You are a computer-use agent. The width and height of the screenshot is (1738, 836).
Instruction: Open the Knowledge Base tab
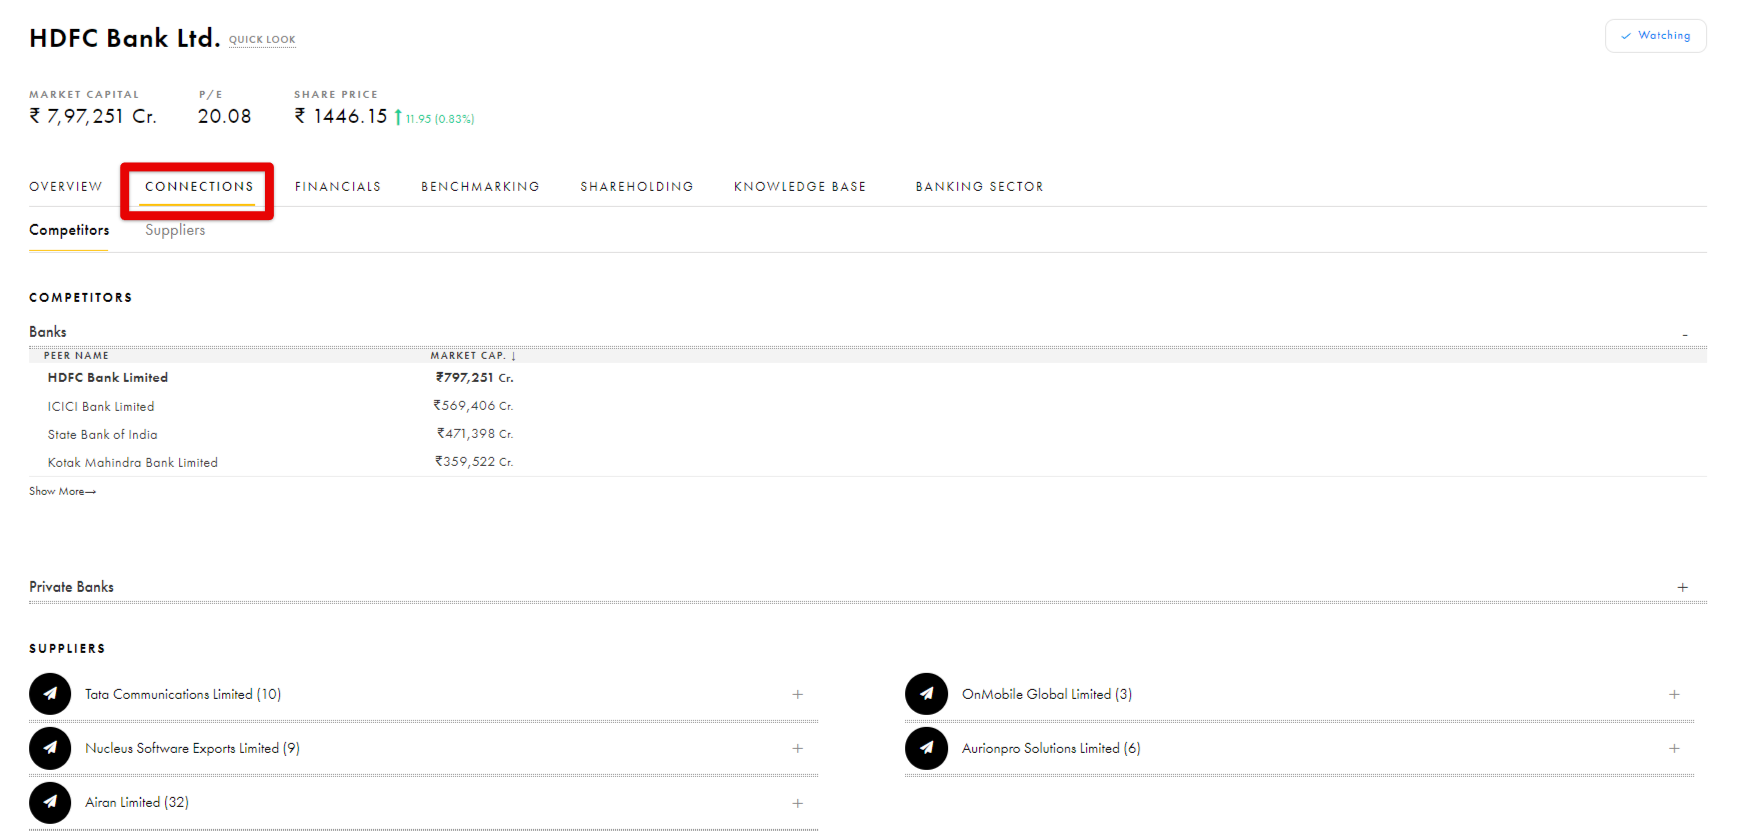800,187
